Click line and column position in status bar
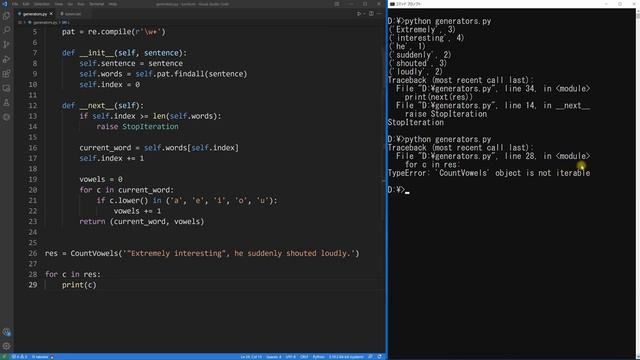This screenshot has width=640, height=360. coord(251,357)
